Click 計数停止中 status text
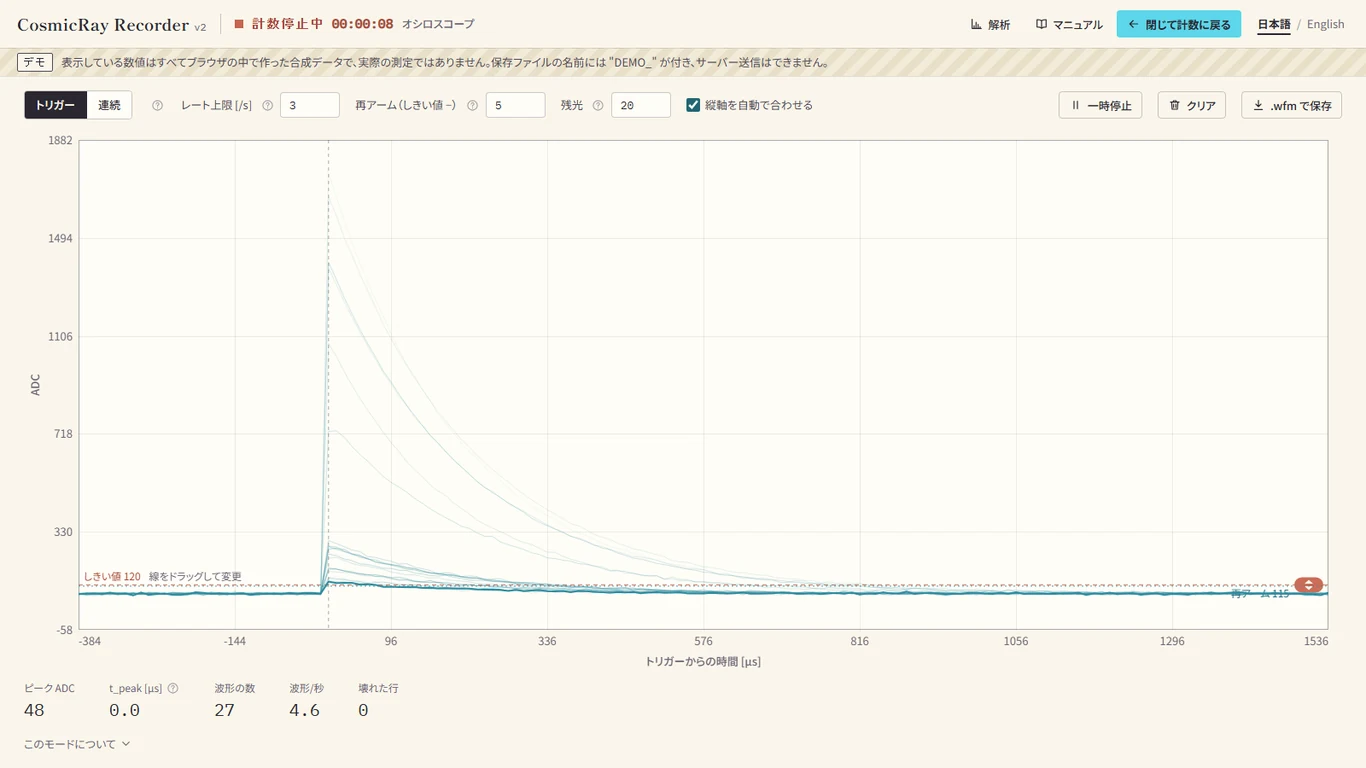The width and height of the screenshot is (1366, 768). (287, 24)
